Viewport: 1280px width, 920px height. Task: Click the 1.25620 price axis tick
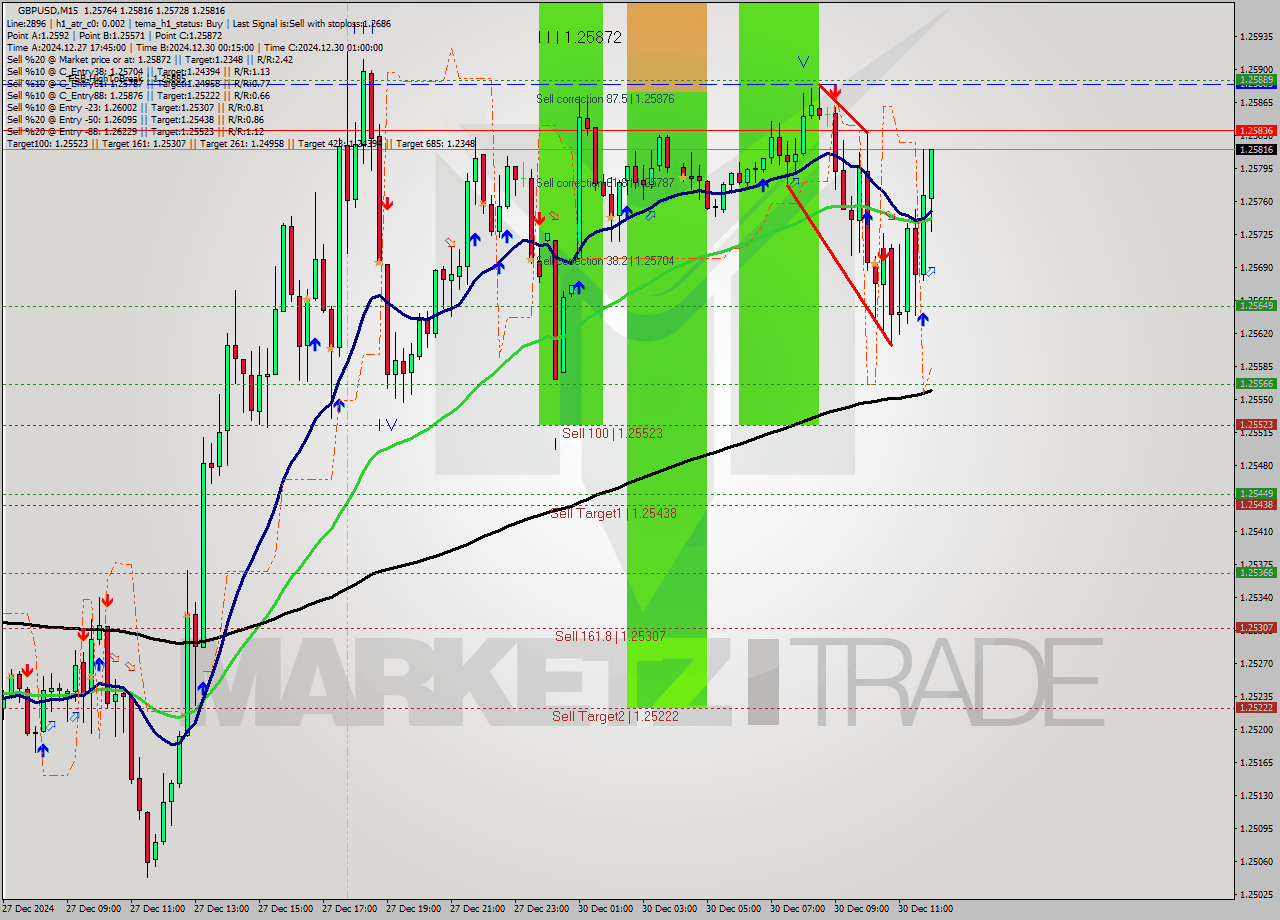[x=1256, y=333]
